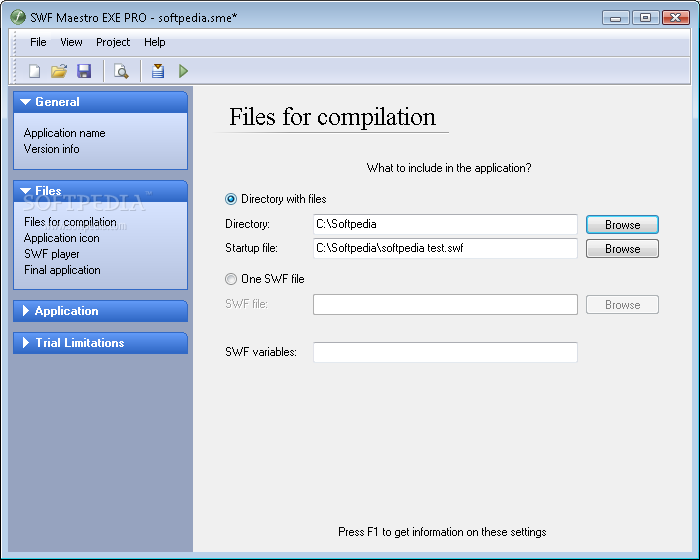Select Files for compilation in sidebar

pyautogui.click(x=71, y=222)
